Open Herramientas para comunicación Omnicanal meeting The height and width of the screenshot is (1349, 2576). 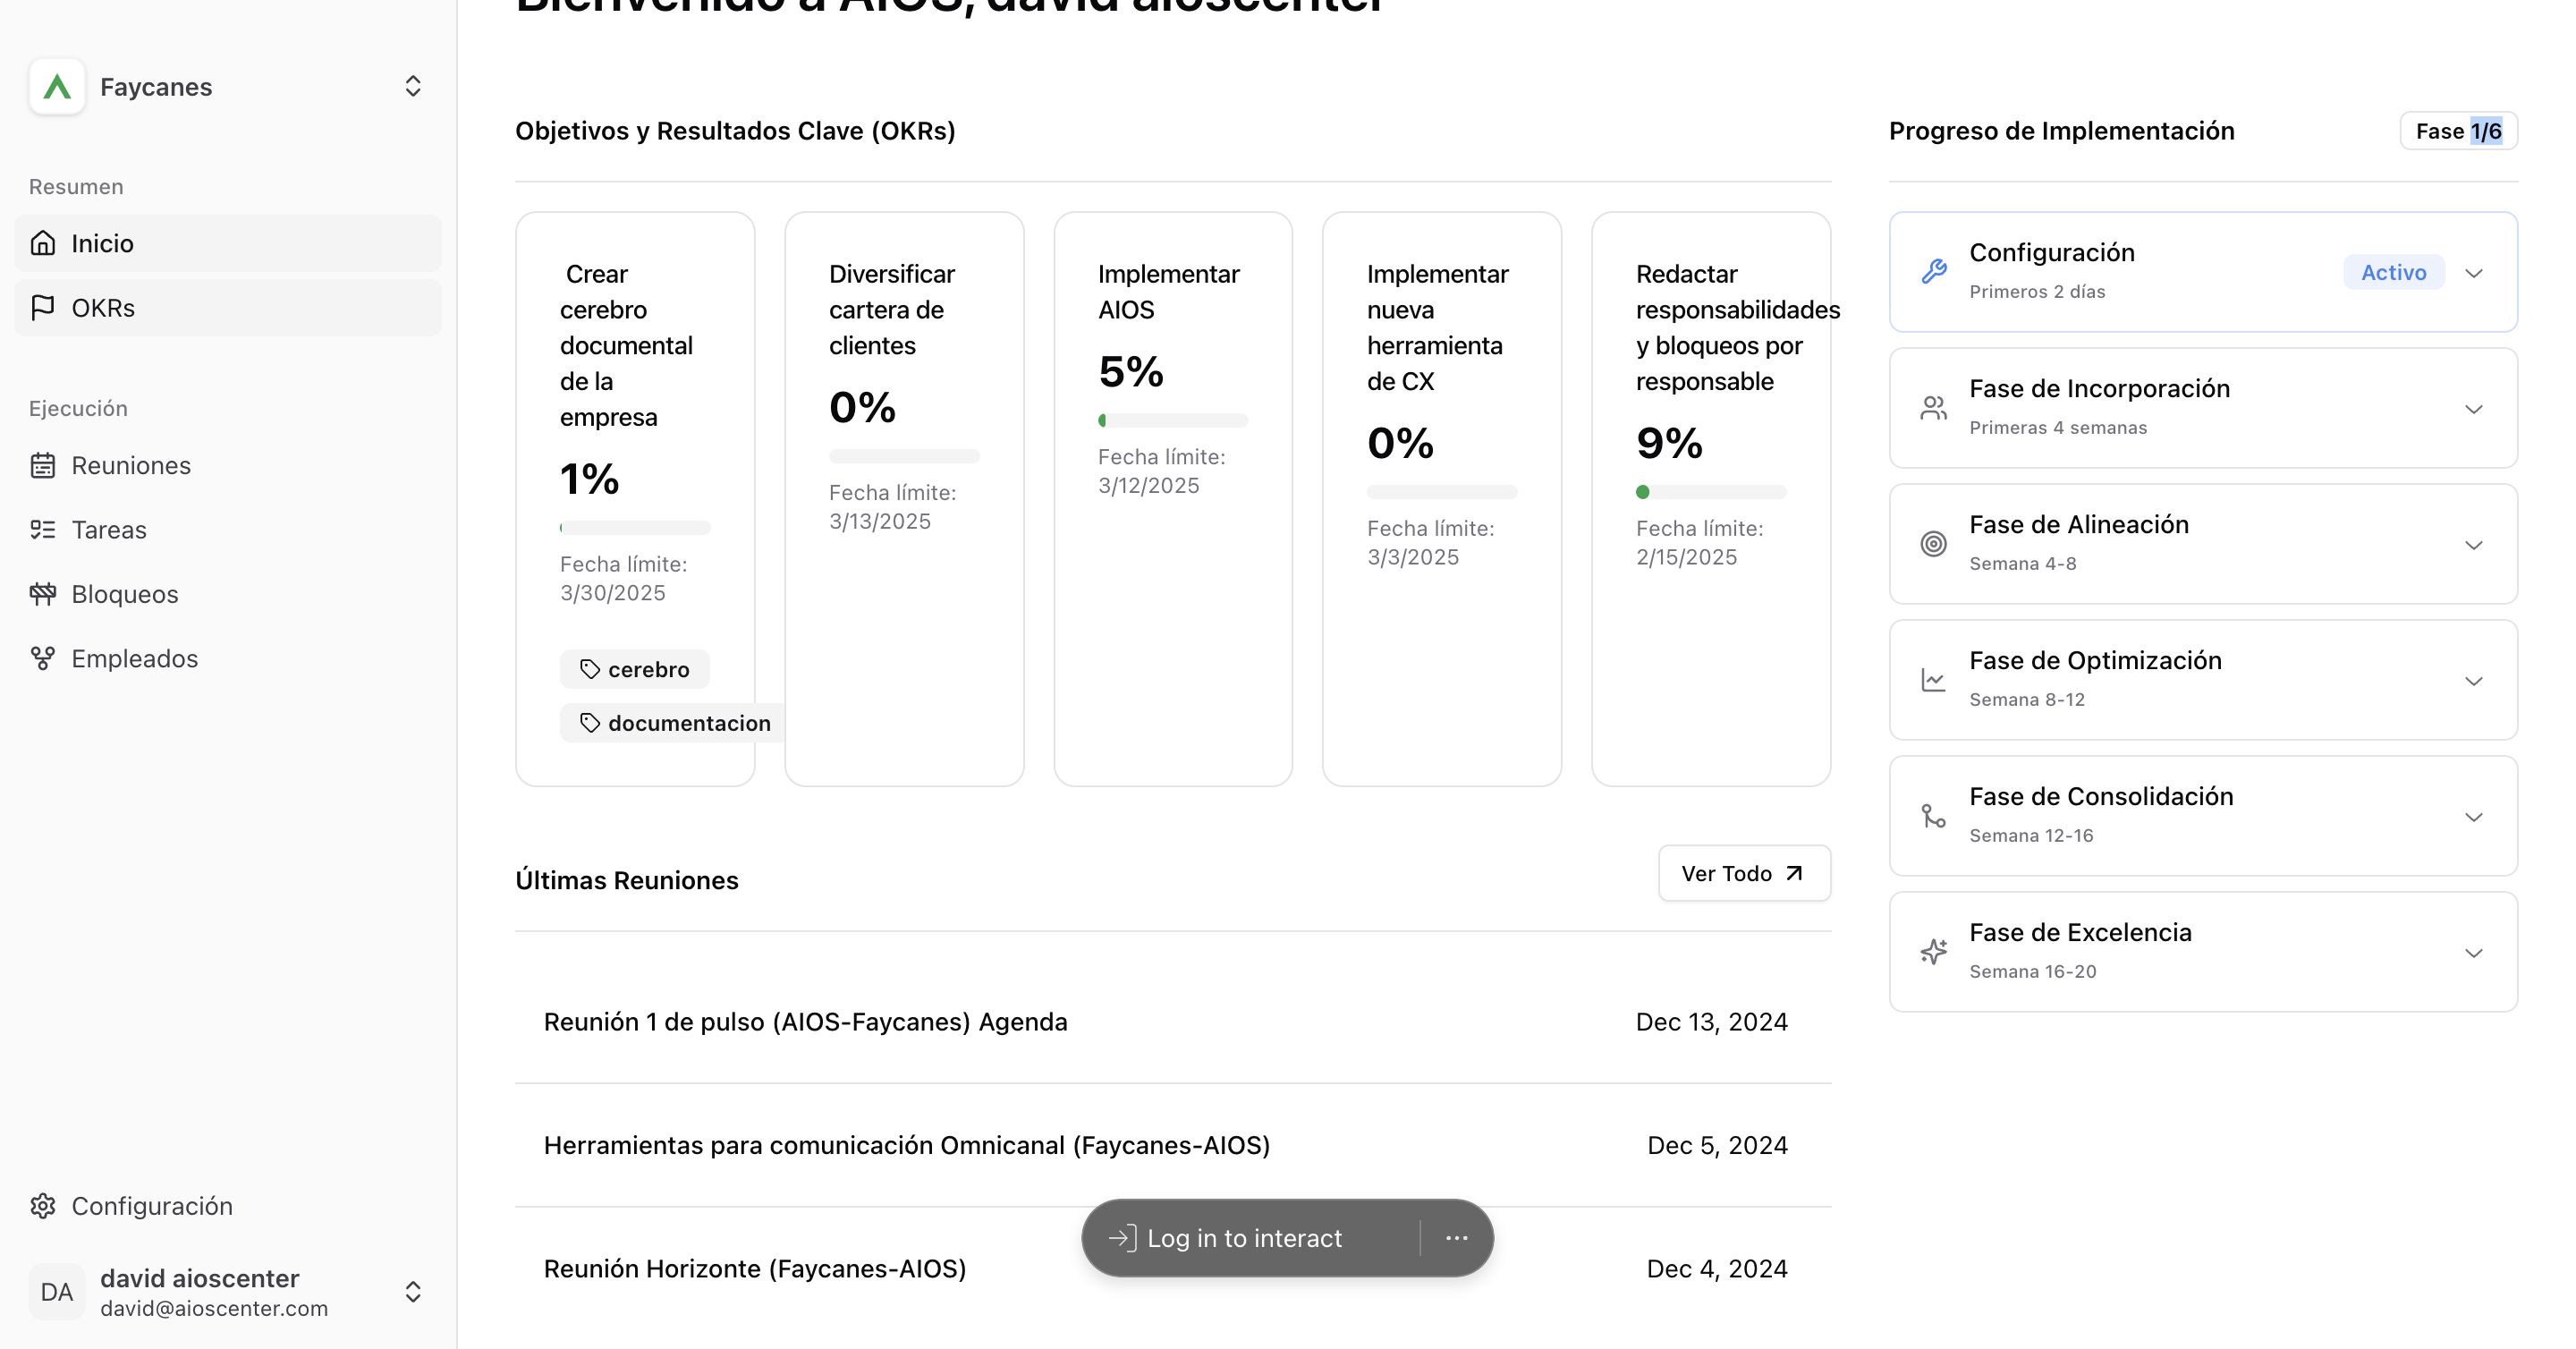point(1173,1145)
